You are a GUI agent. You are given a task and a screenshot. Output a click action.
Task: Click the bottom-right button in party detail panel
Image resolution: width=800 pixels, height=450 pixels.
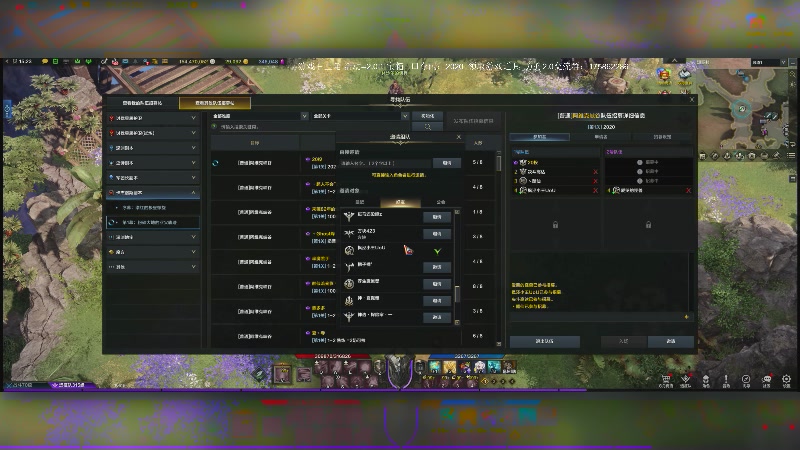[x=670, y=341]
